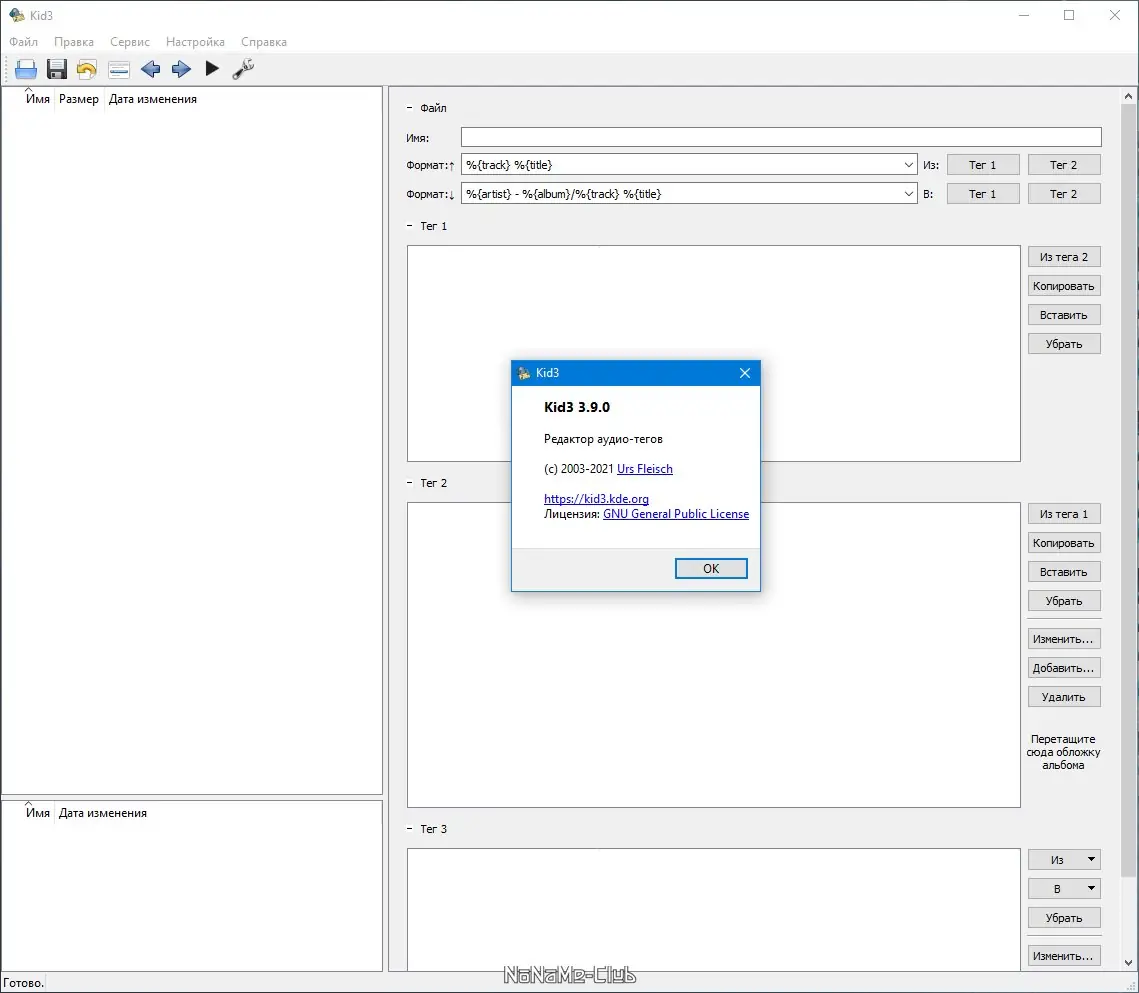Screen dimensions: 1139x993
Task: Click OK in the About dialog
Action: [x=711, y=569]
